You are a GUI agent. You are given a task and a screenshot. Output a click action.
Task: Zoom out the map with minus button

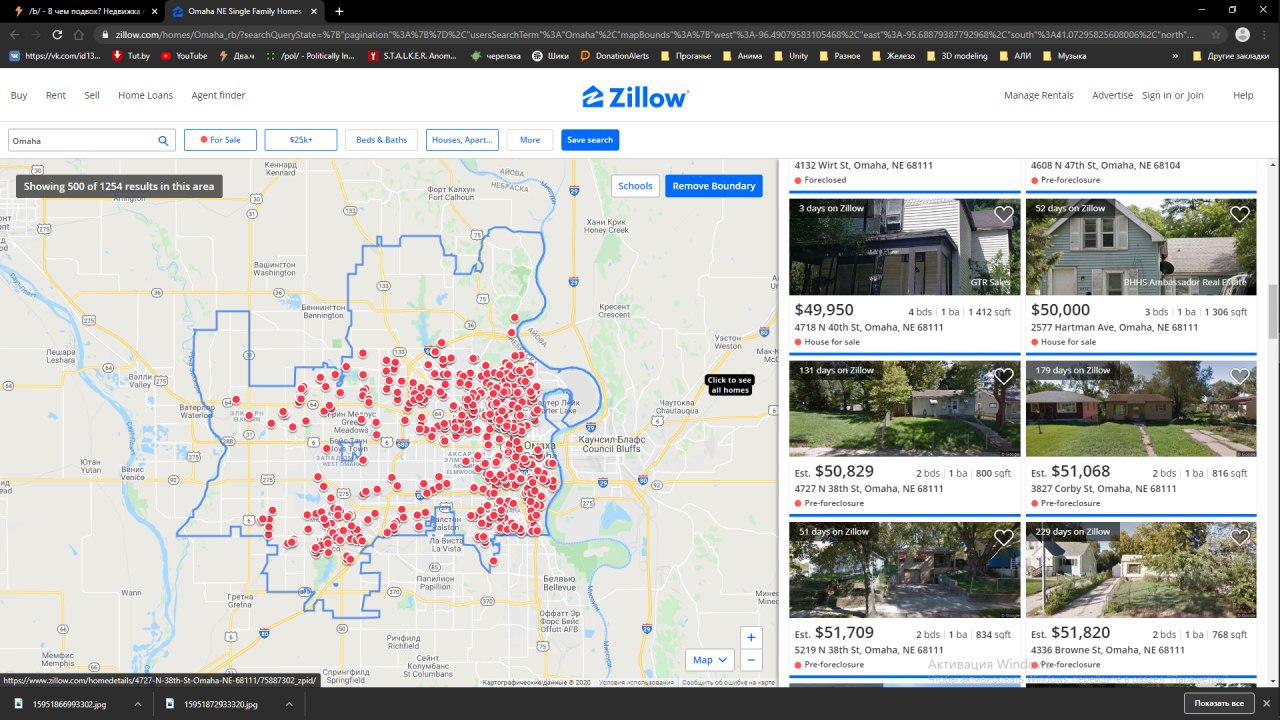point(751,660)
